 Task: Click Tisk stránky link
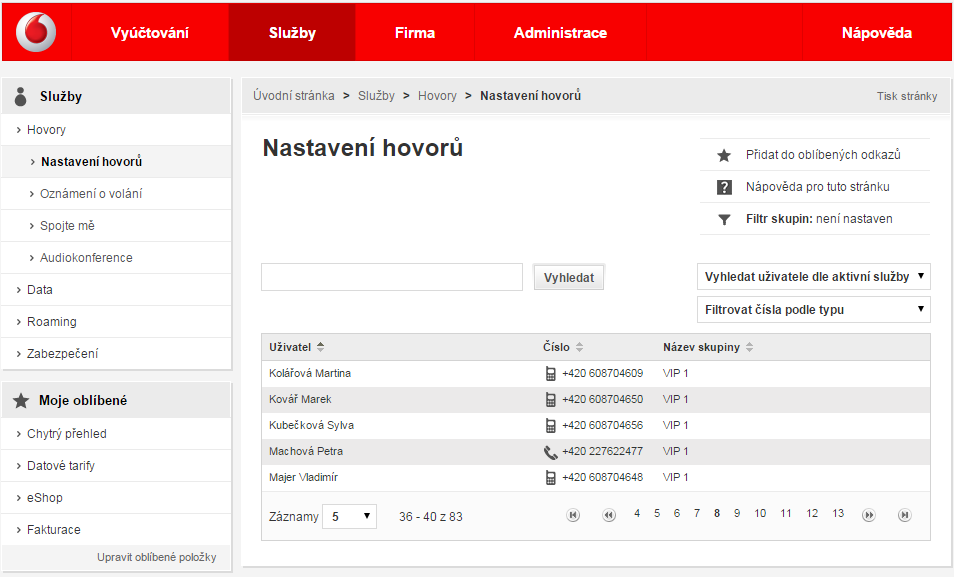(x=907, y=96)
